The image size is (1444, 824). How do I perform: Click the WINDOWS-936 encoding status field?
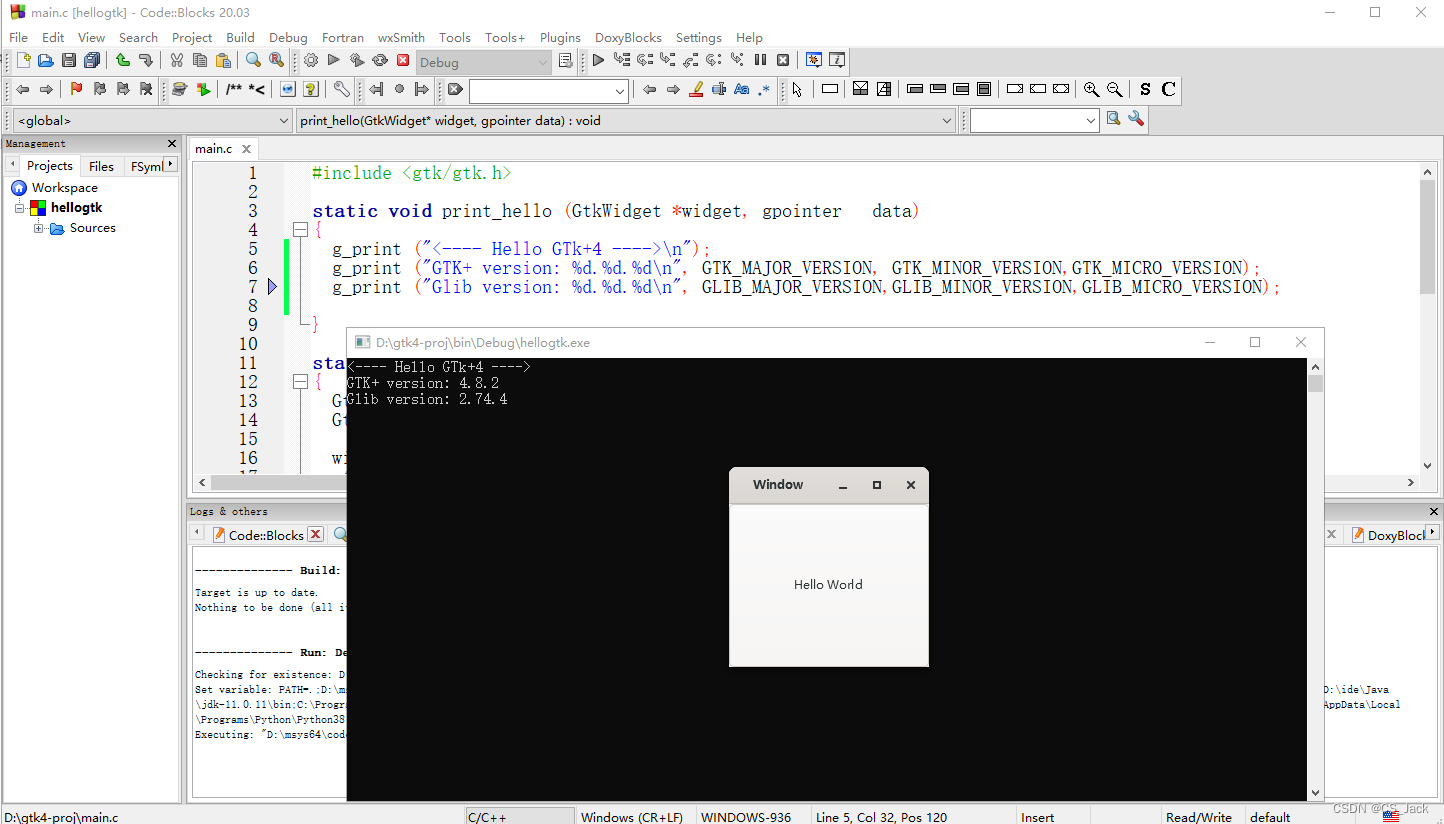[x=746, y=817]
